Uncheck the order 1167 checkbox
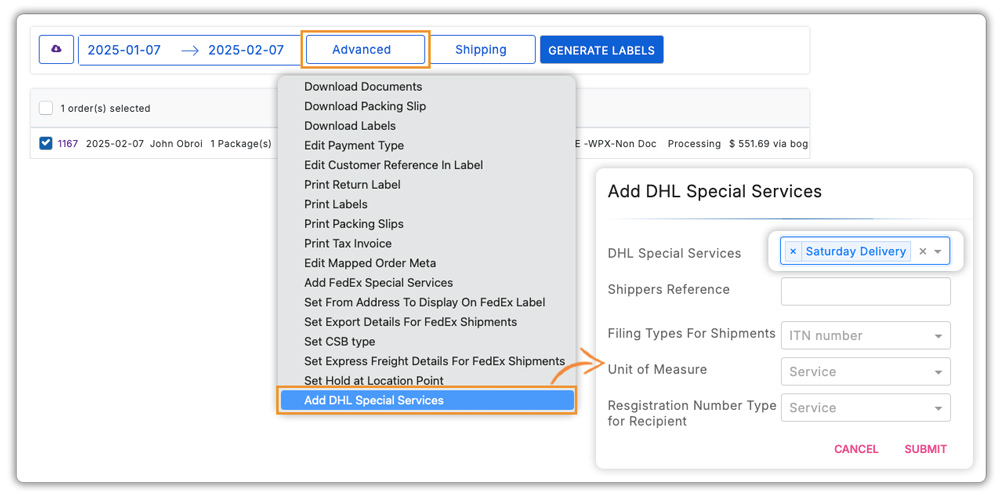 click(46, 143)
